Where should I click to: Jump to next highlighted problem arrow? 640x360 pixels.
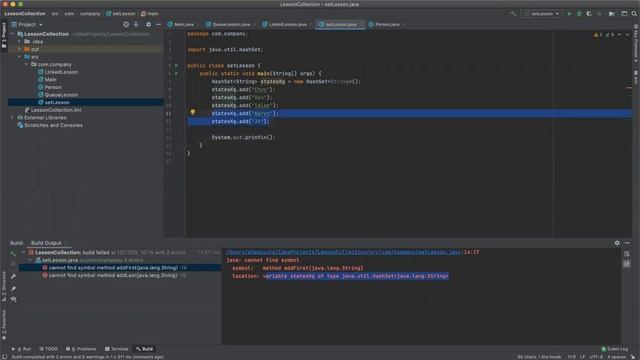(627, 35)
